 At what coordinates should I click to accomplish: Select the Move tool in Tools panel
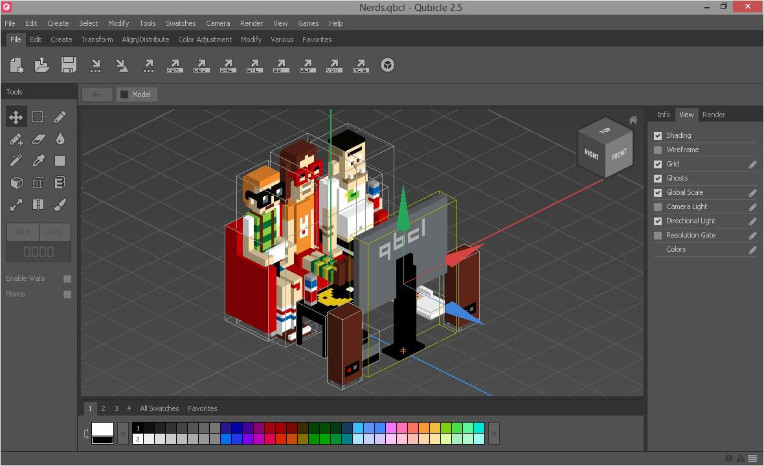(16, 117)
